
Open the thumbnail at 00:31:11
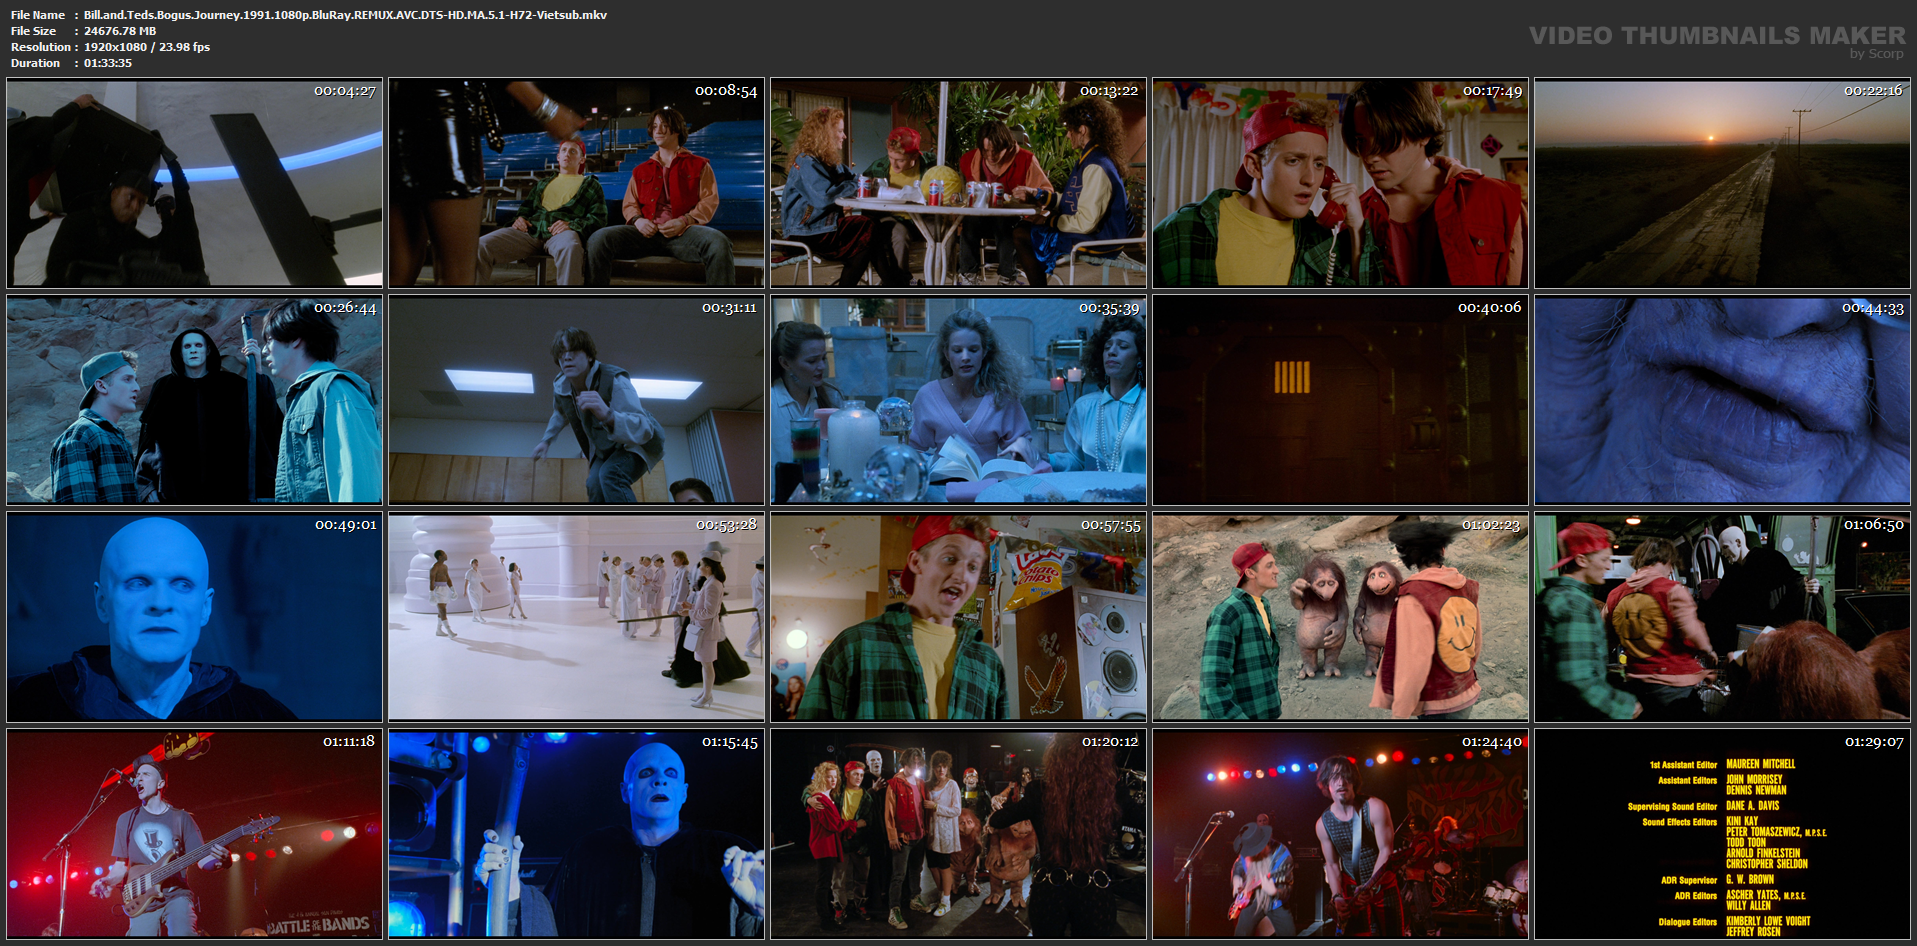[x=577, y=400]
